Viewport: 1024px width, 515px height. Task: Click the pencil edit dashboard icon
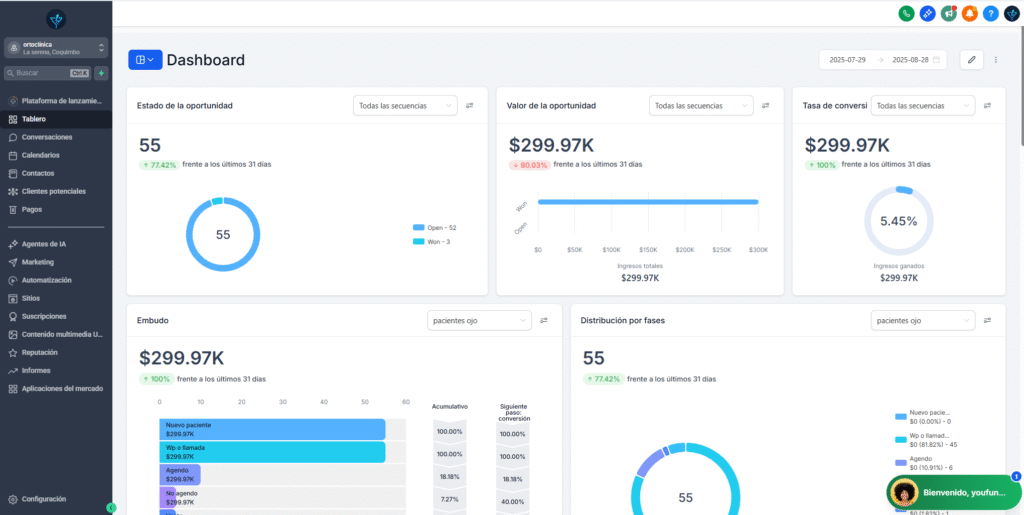(x=970, y=60)
